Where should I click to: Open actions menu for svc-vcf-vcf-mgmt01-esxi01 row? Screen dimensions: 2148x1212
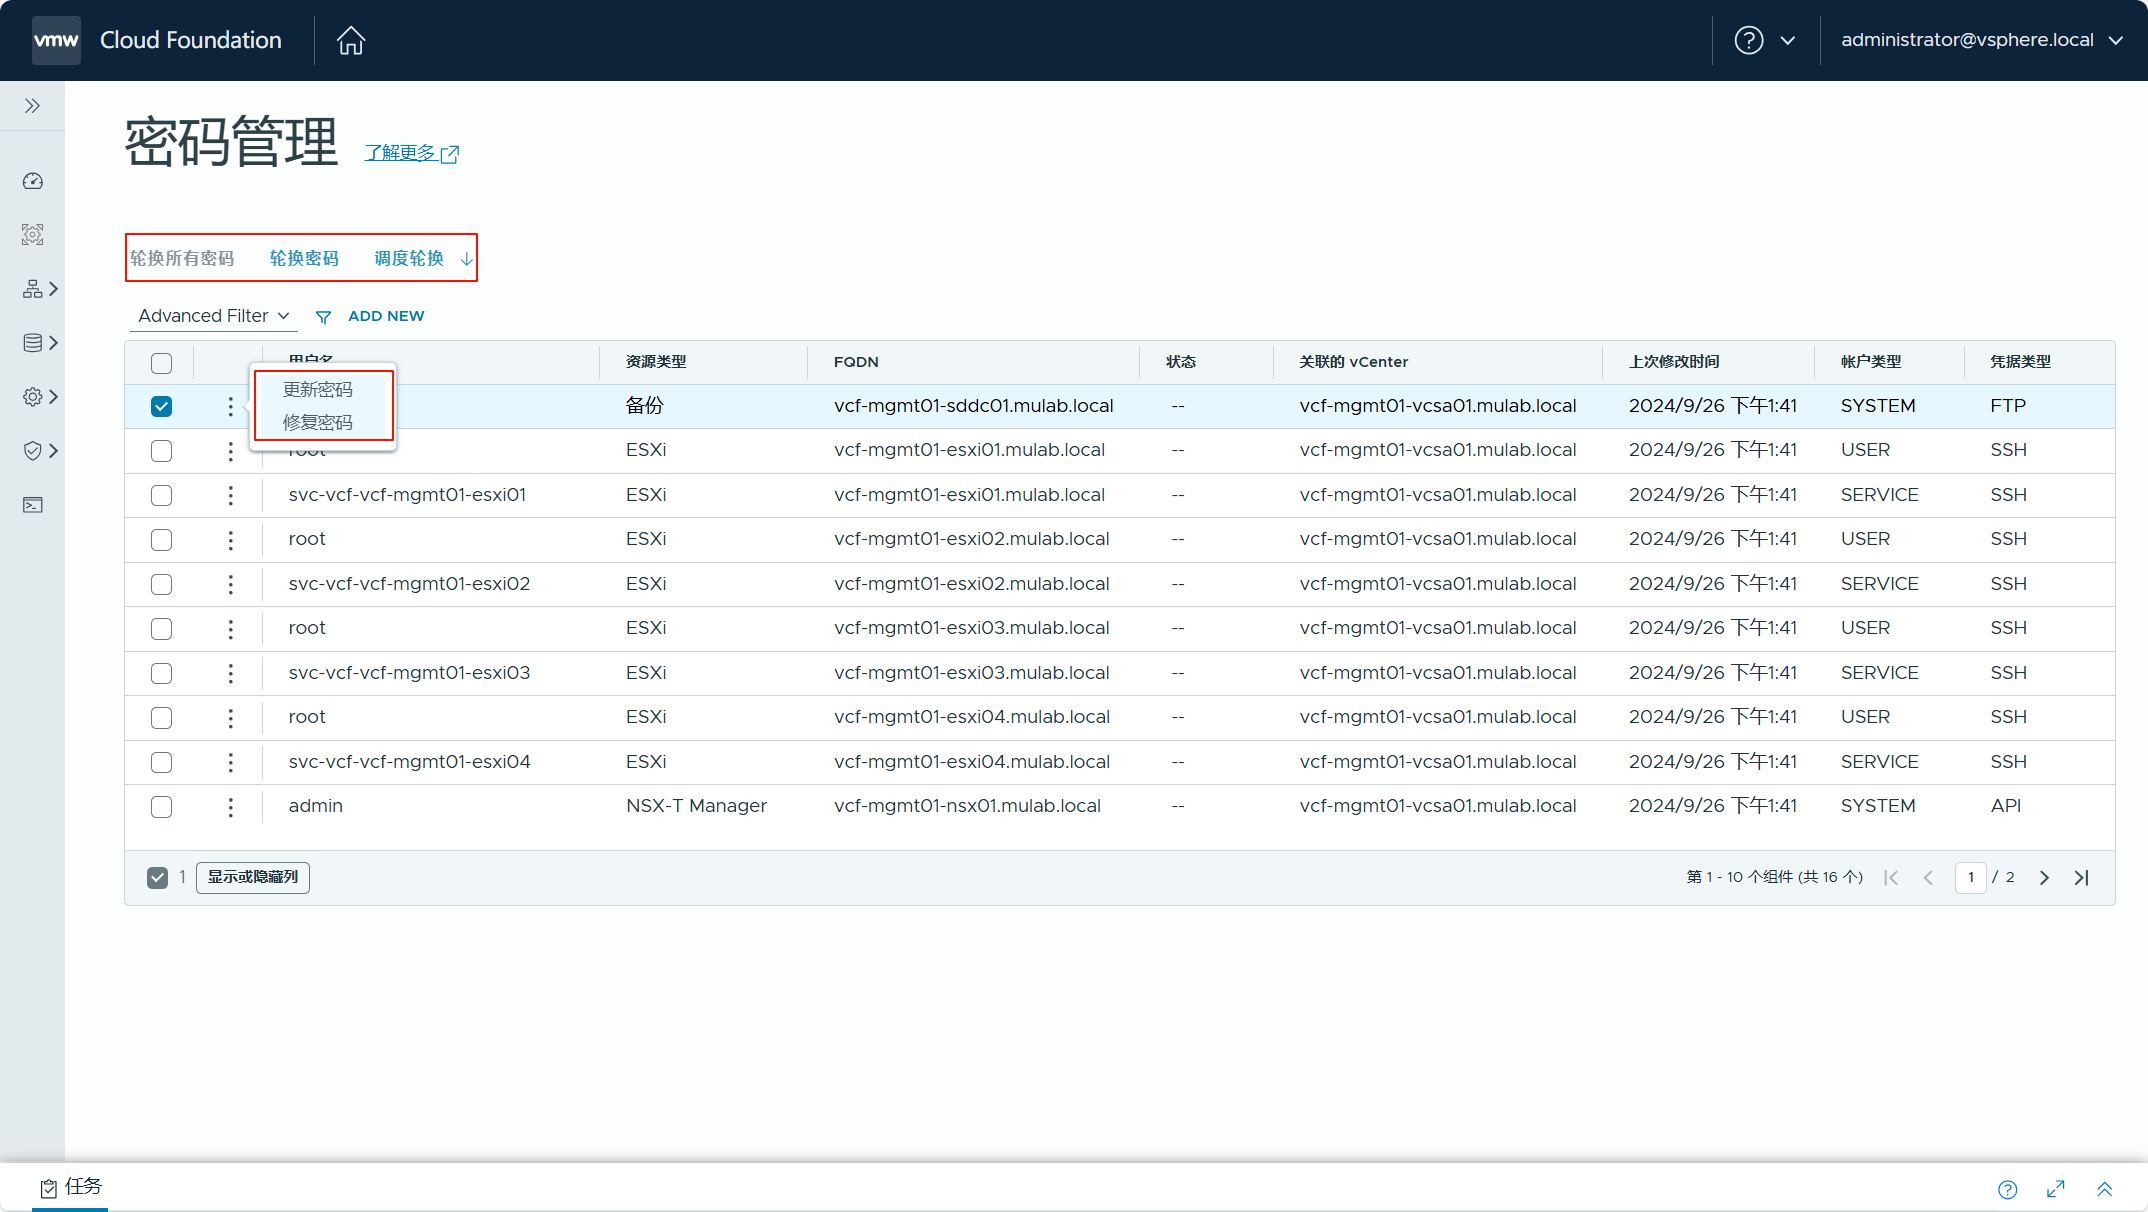pyautogui.click(x=230, y=495)
